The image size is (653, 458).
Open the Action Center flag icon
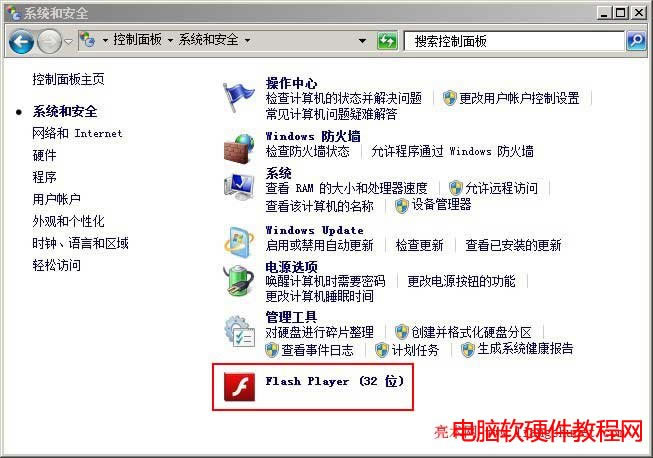click(239, 97)
